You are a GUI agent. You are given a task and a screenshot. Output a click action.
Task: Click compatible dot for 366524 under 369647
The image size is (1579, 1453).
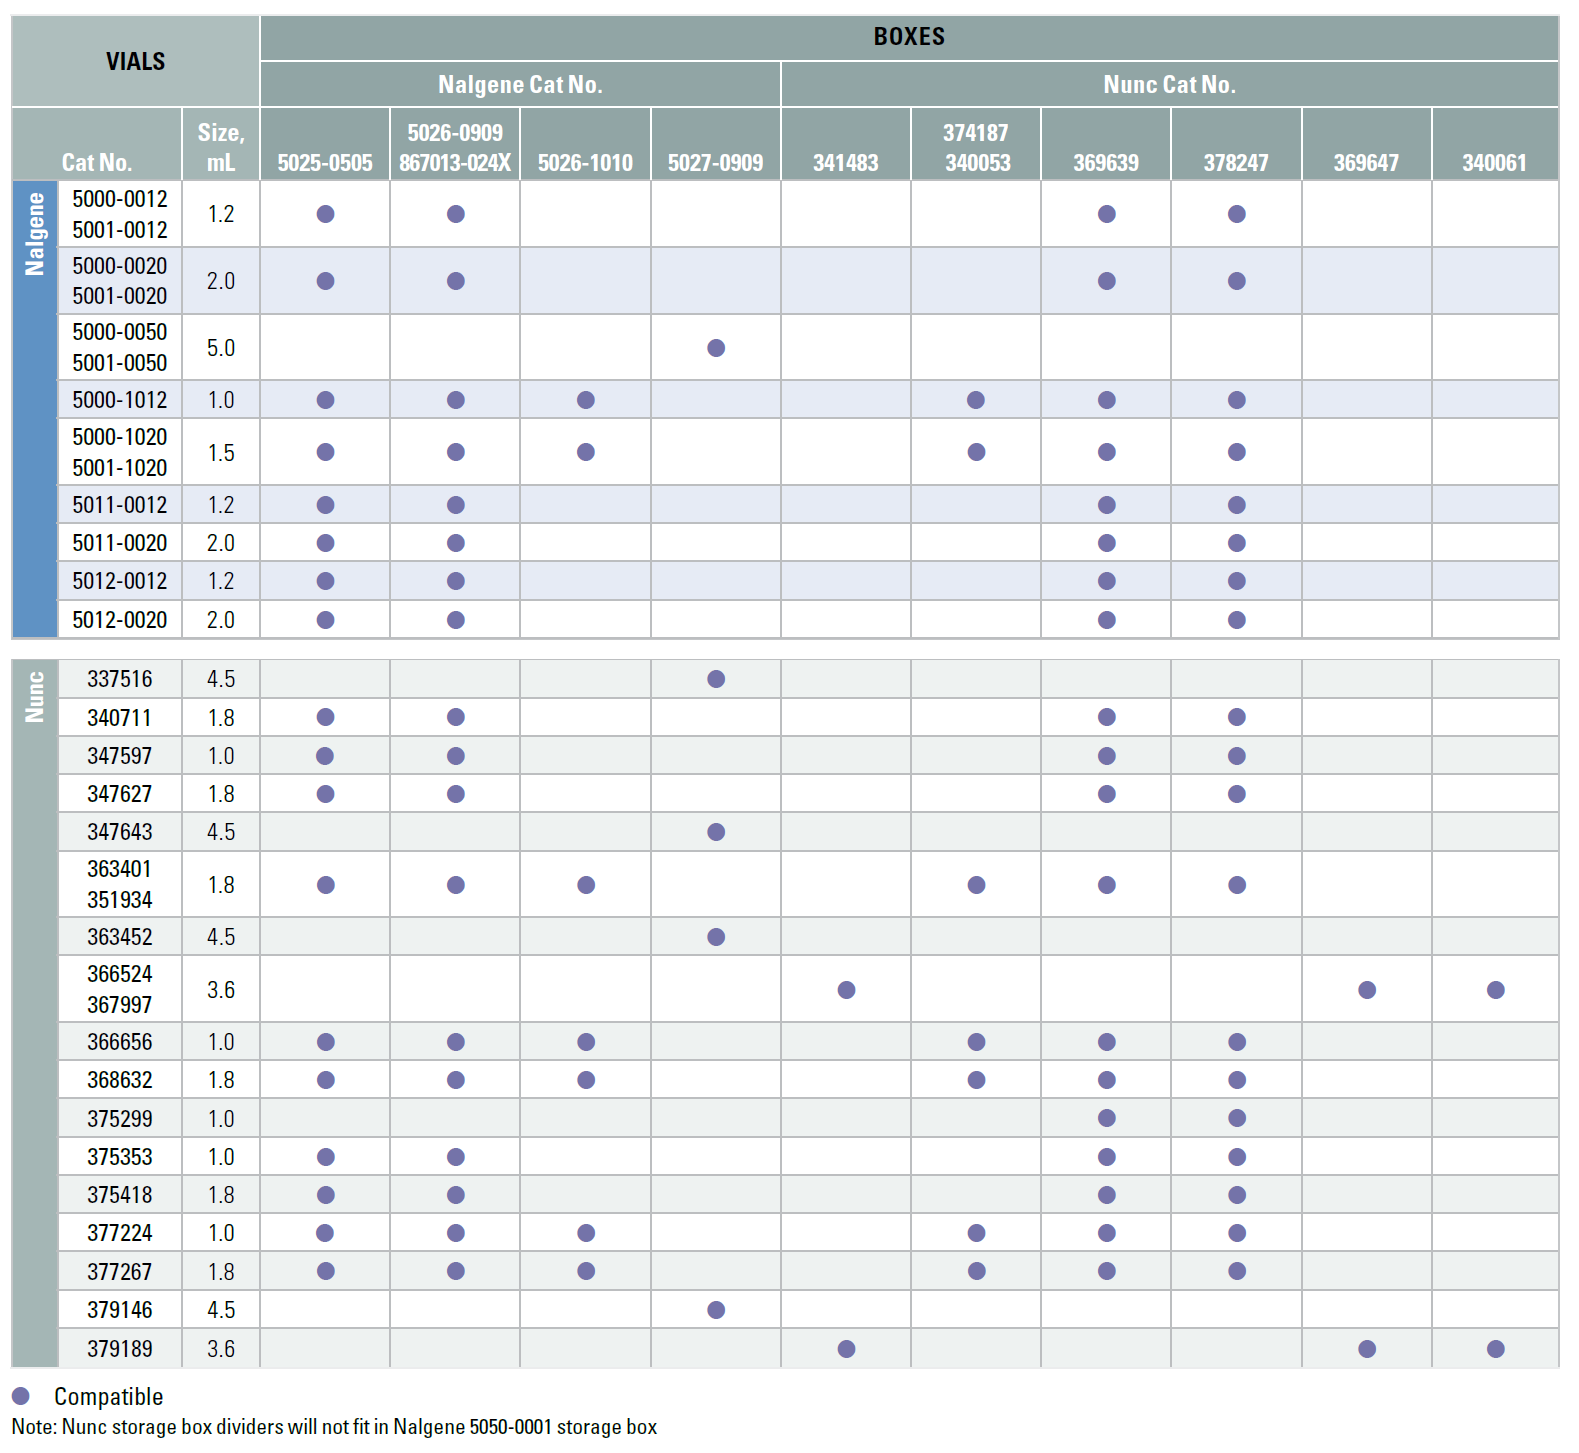pyautogui.click(x=1367, y=990)
